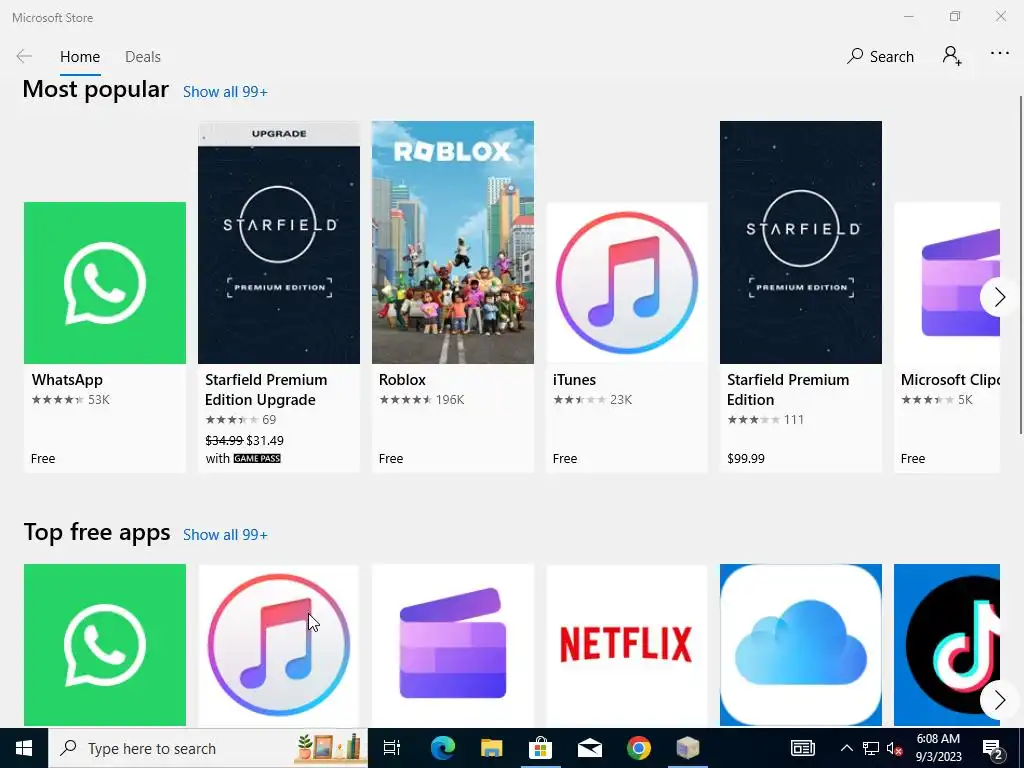Click the Game Pass badge
1024x768 pixels.
[257, 458]
